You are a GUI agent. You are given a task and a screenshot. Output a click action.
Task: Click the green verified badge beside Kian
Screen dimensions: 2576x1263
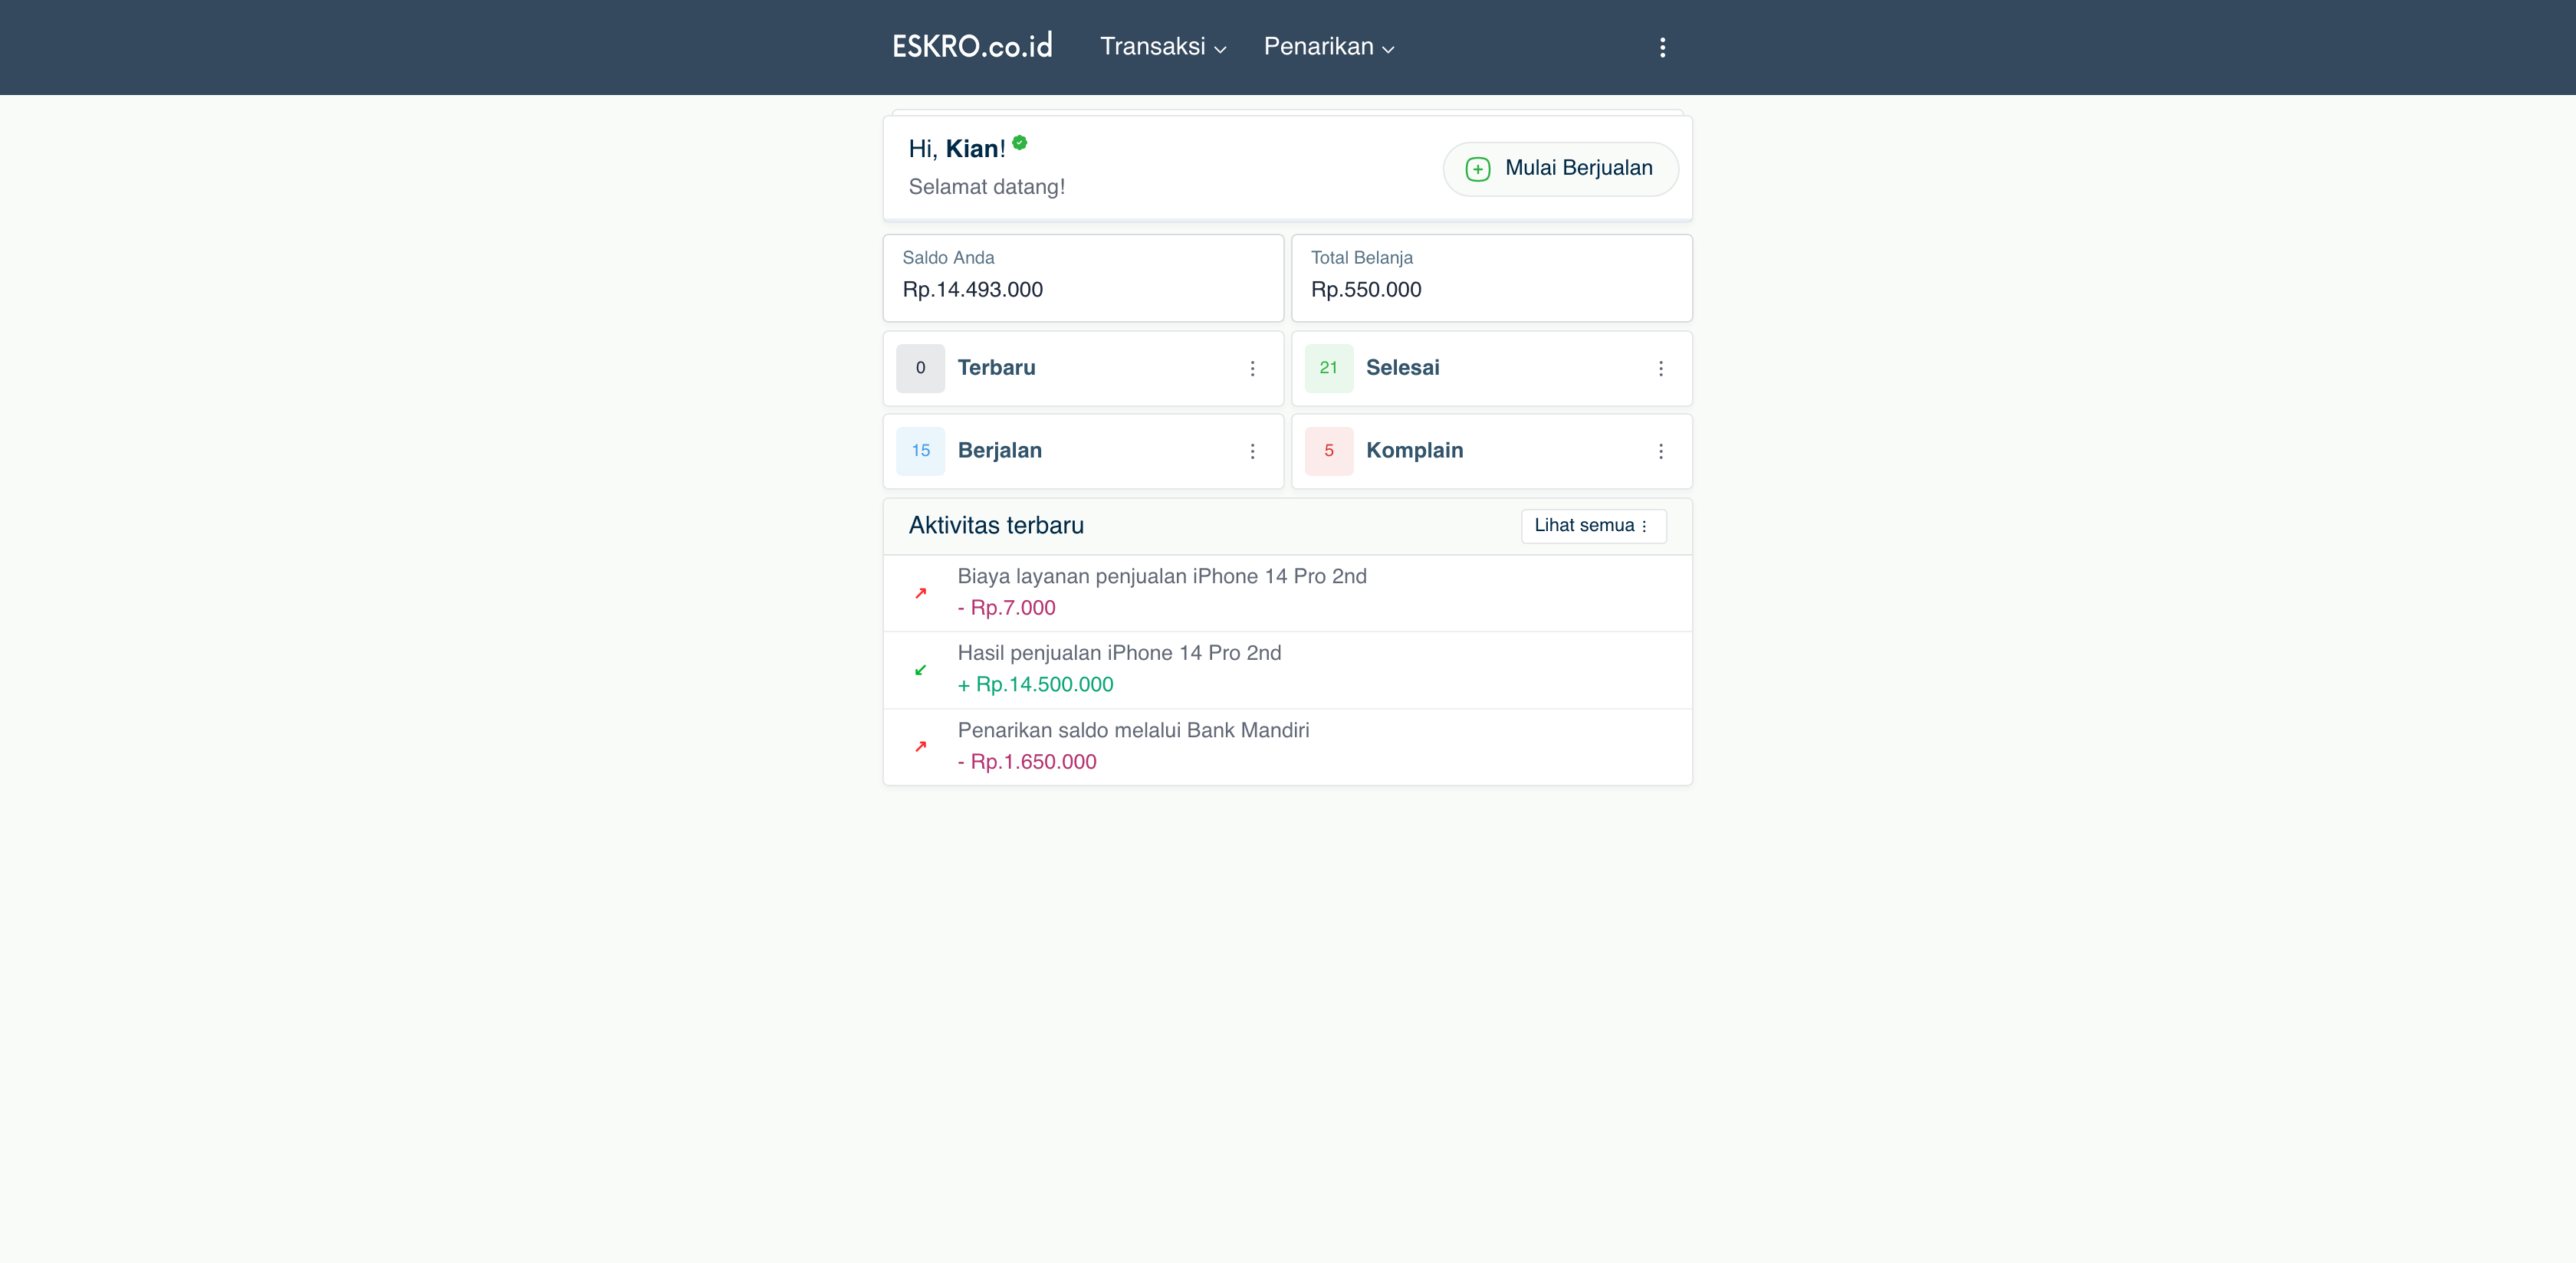click(1019, 142)
